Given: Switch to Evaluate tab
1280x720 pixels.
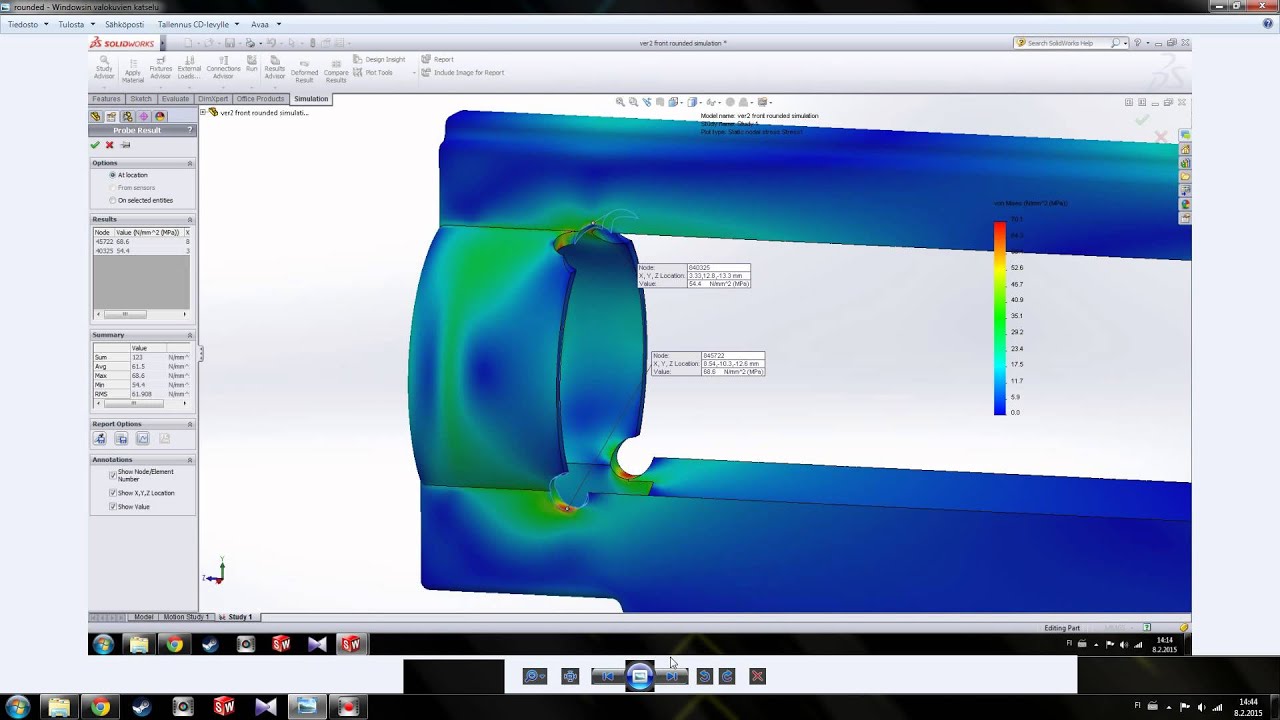Looking at the screenshot, I should (x=175, y=99).
